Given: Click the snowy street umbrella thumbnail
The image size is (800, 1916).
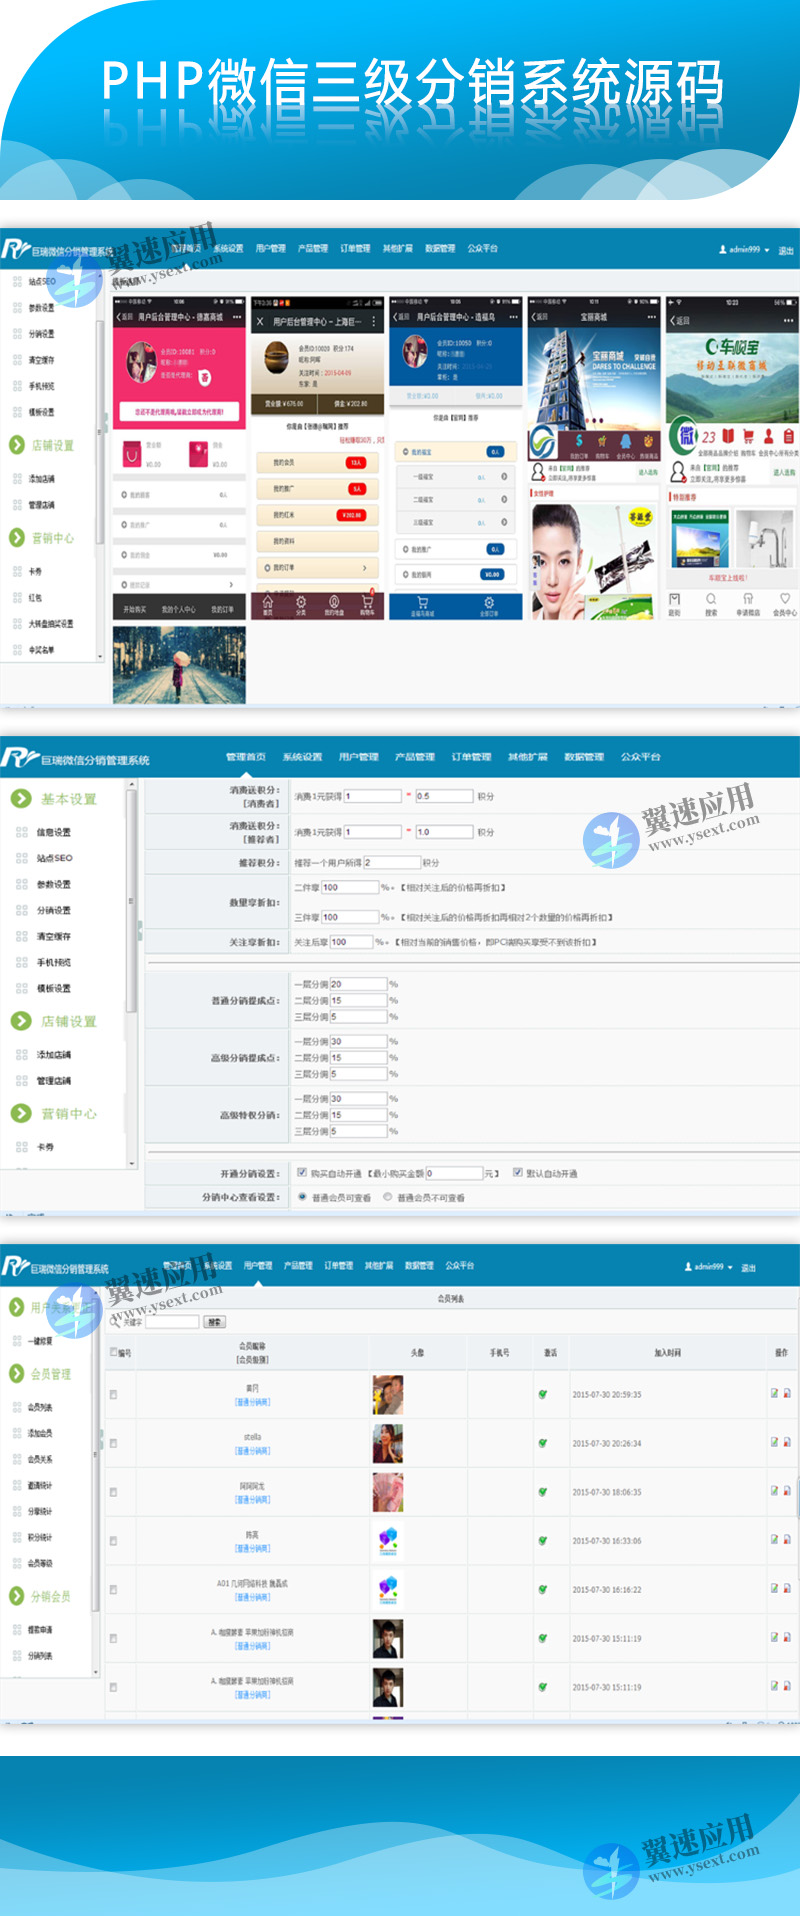Looking at the screenshot, I should point(179,666).
